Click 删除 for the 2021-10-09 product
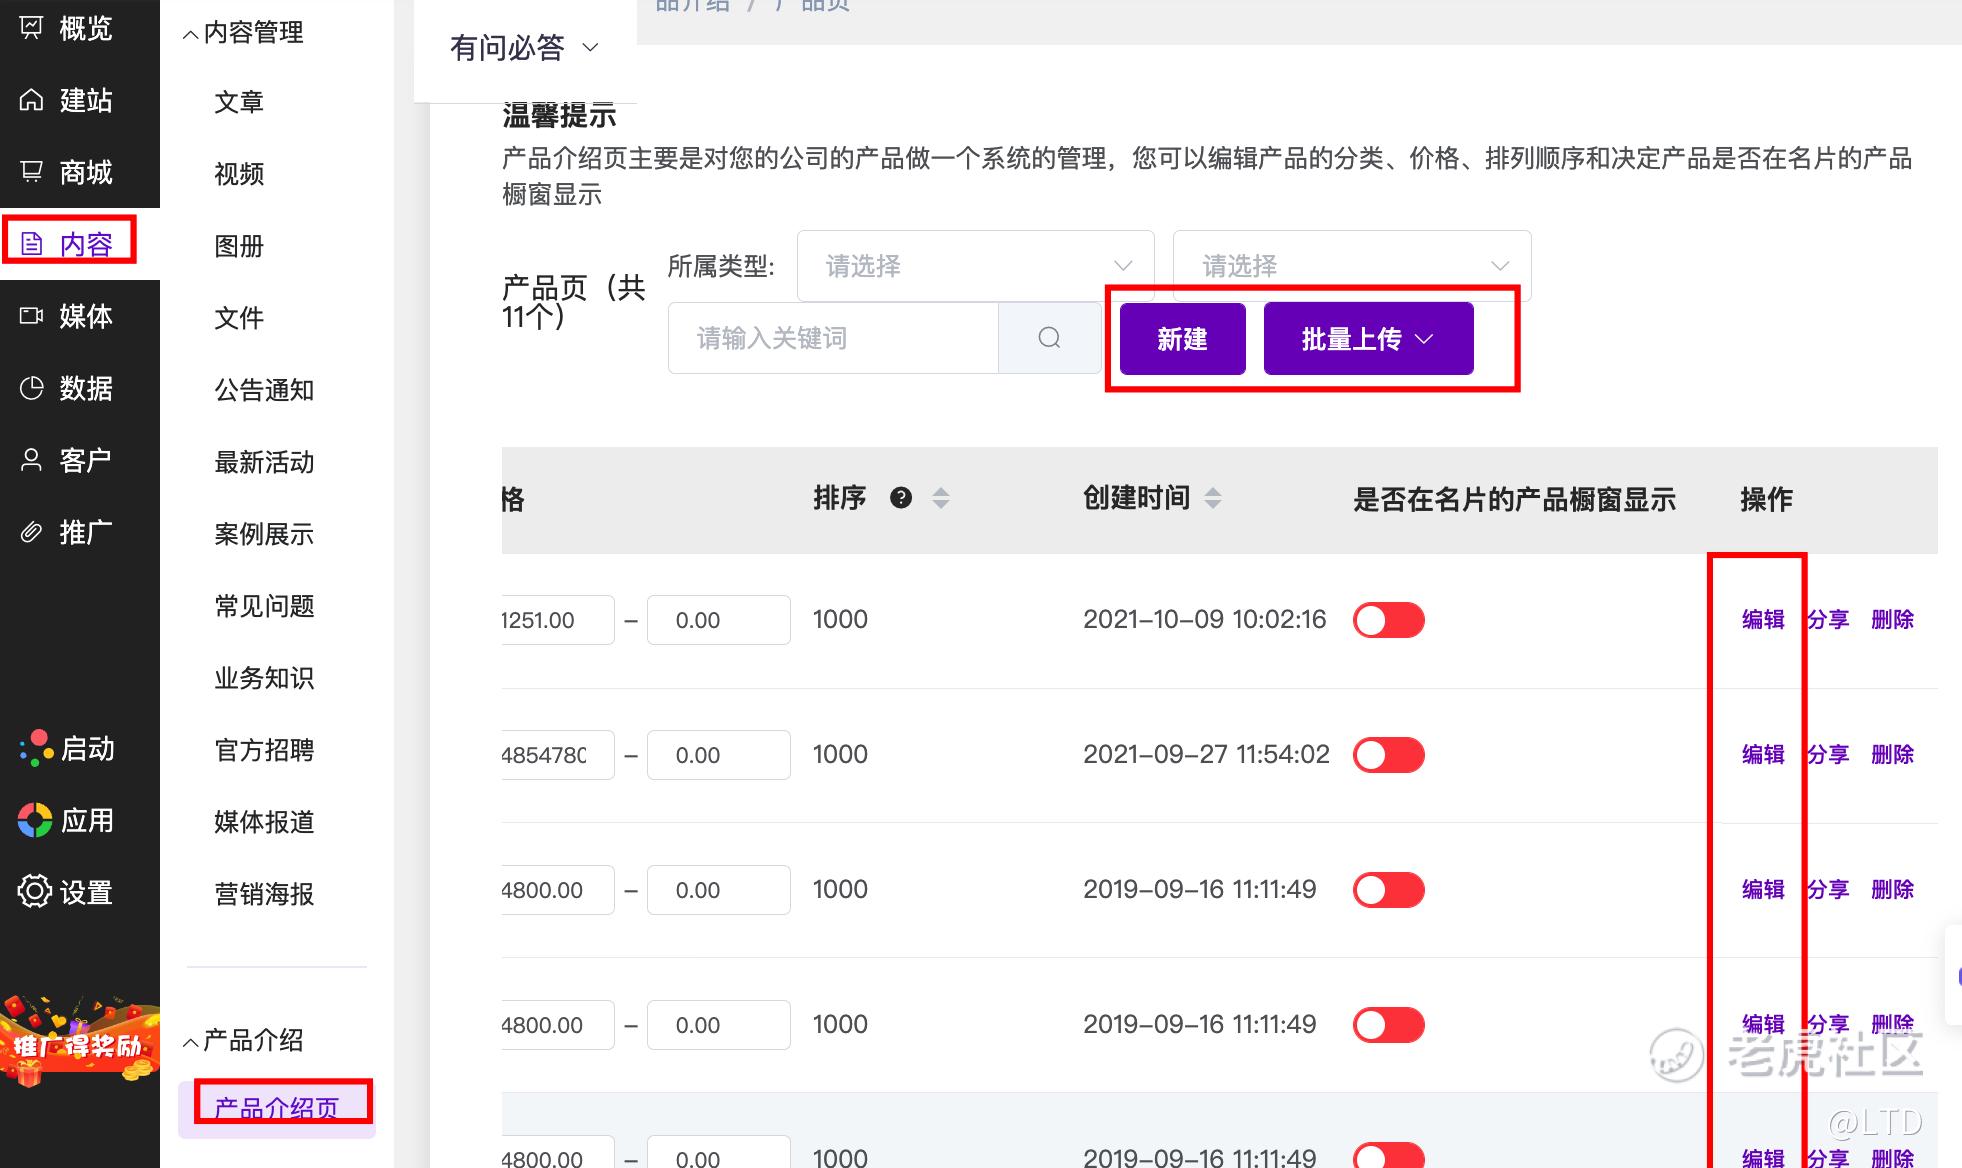Screen dimensions: 1962x1168 pyautogui.click(x=1892, y=620)
